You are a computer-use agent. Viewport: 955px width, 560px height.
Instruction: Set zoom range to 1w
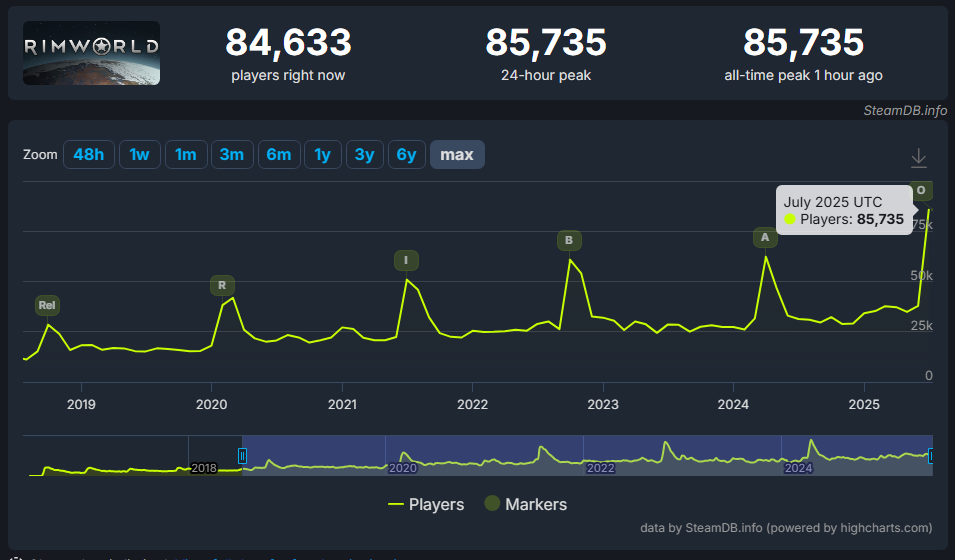(139, 154)
